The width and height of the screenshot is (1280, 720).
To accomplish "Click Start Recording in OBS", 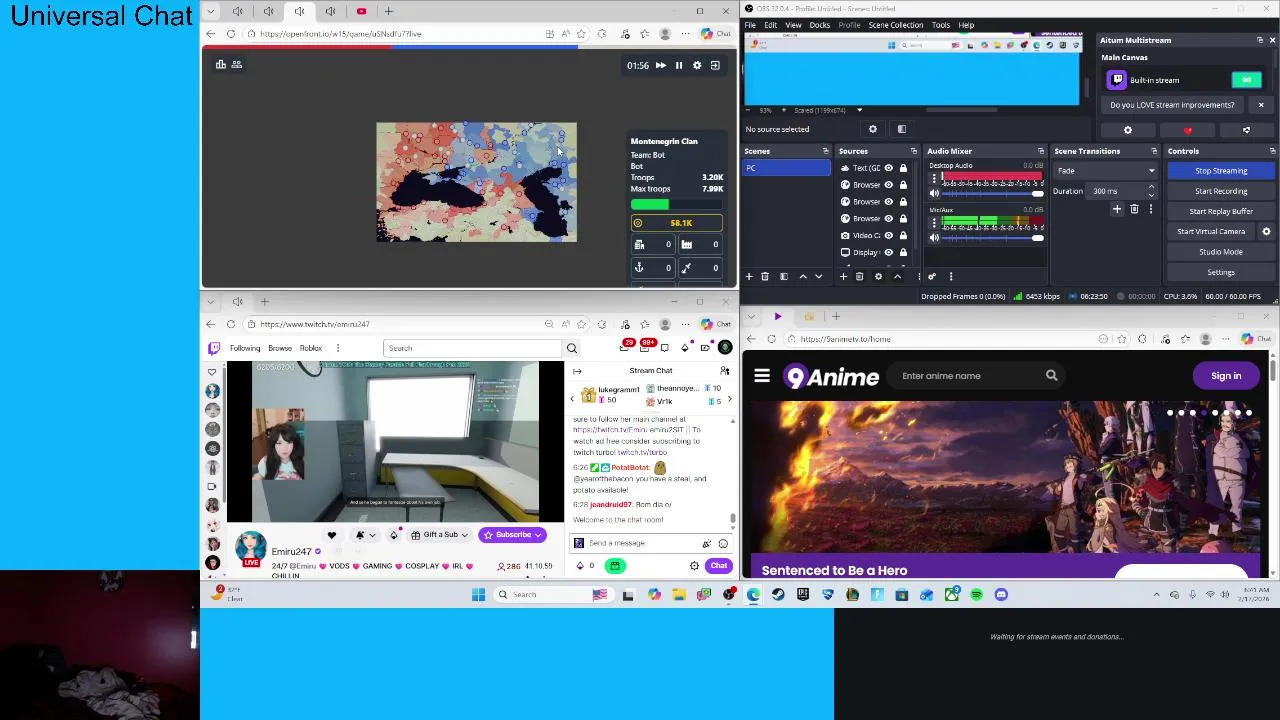I will click(x=1221, y=191).
